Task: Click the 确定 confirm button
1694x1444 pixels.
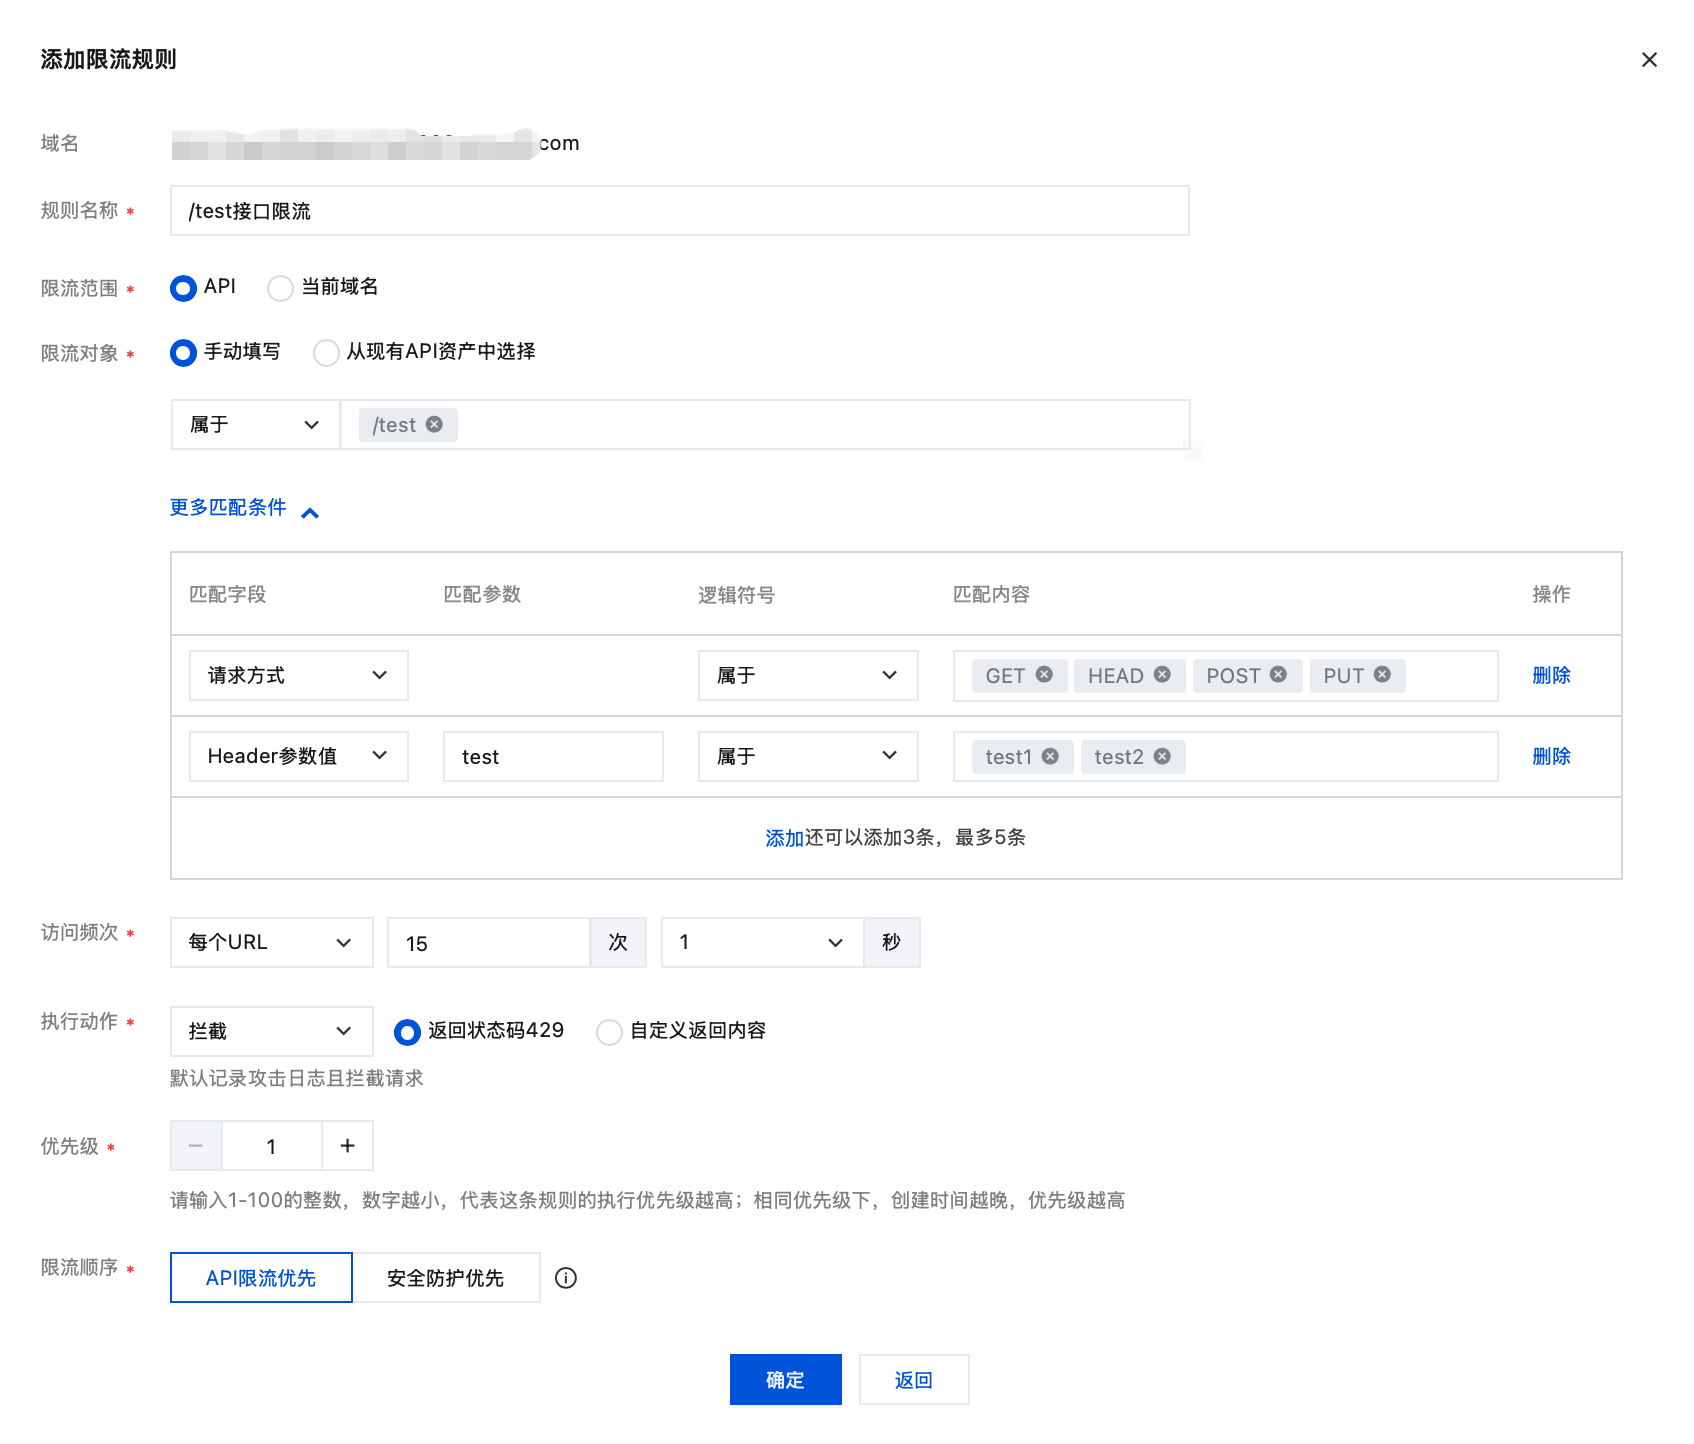Action: click(x=785, y=1380)
